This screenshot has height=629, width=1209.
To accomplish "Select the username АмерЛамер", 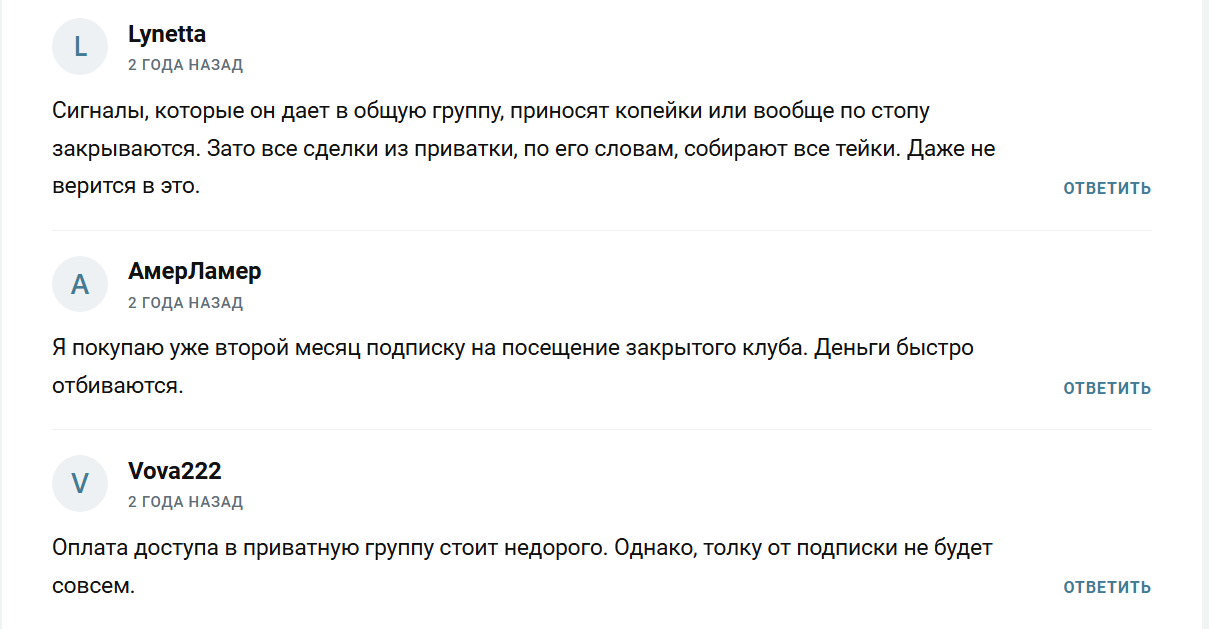I will 195,271.
